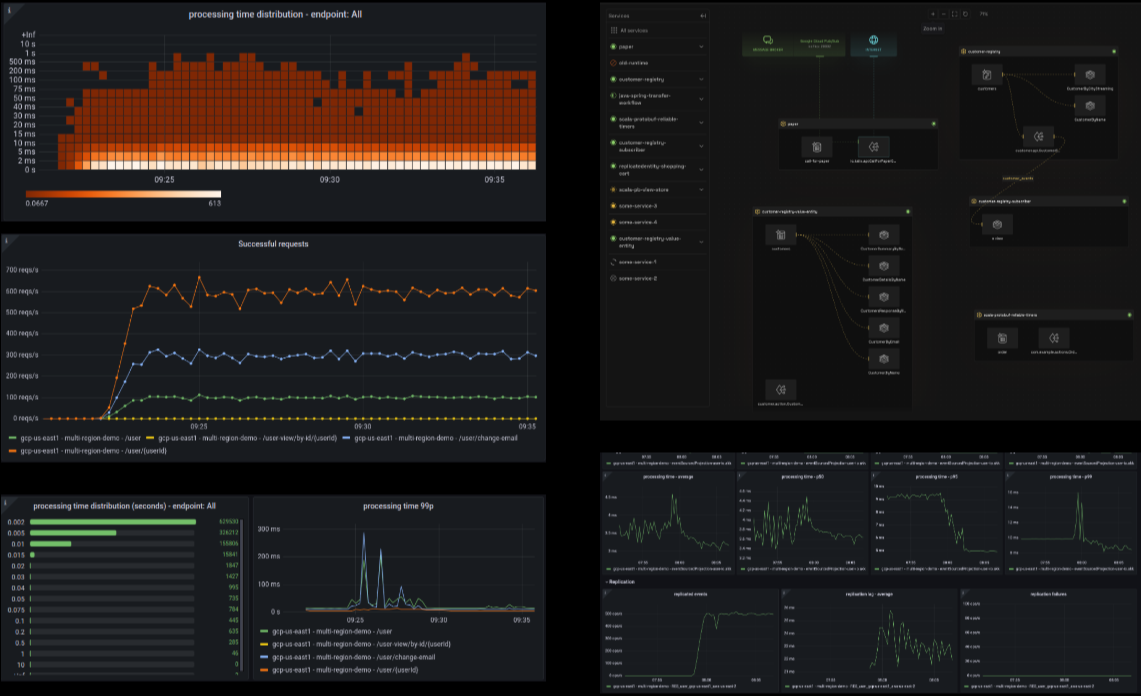Click the Zoom in plus icon on the diagram toolbar

(933, 14)
